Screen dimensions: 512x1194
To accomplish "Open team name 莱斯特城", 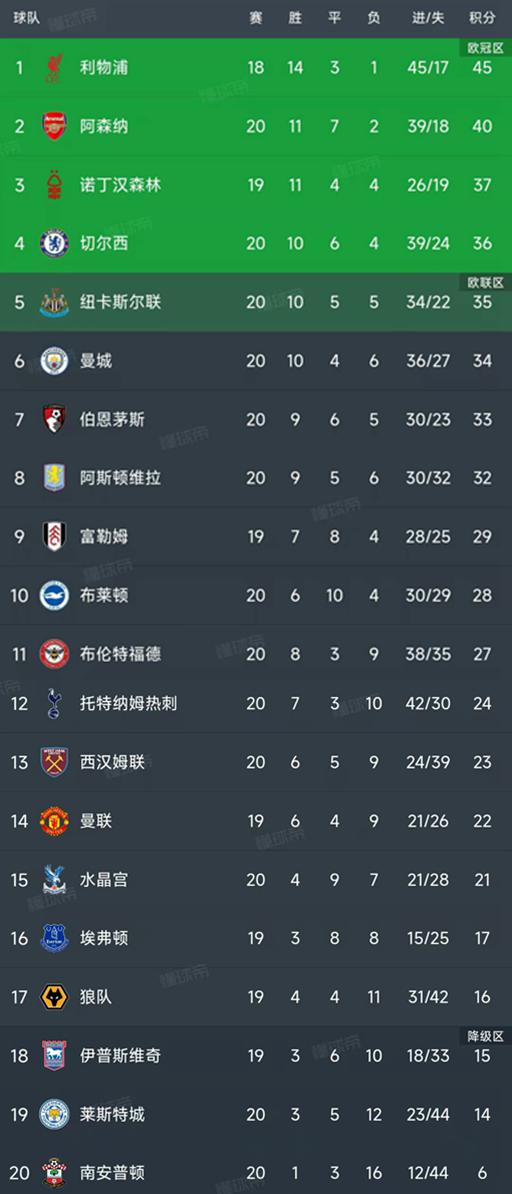I will tap(112, 1114).
